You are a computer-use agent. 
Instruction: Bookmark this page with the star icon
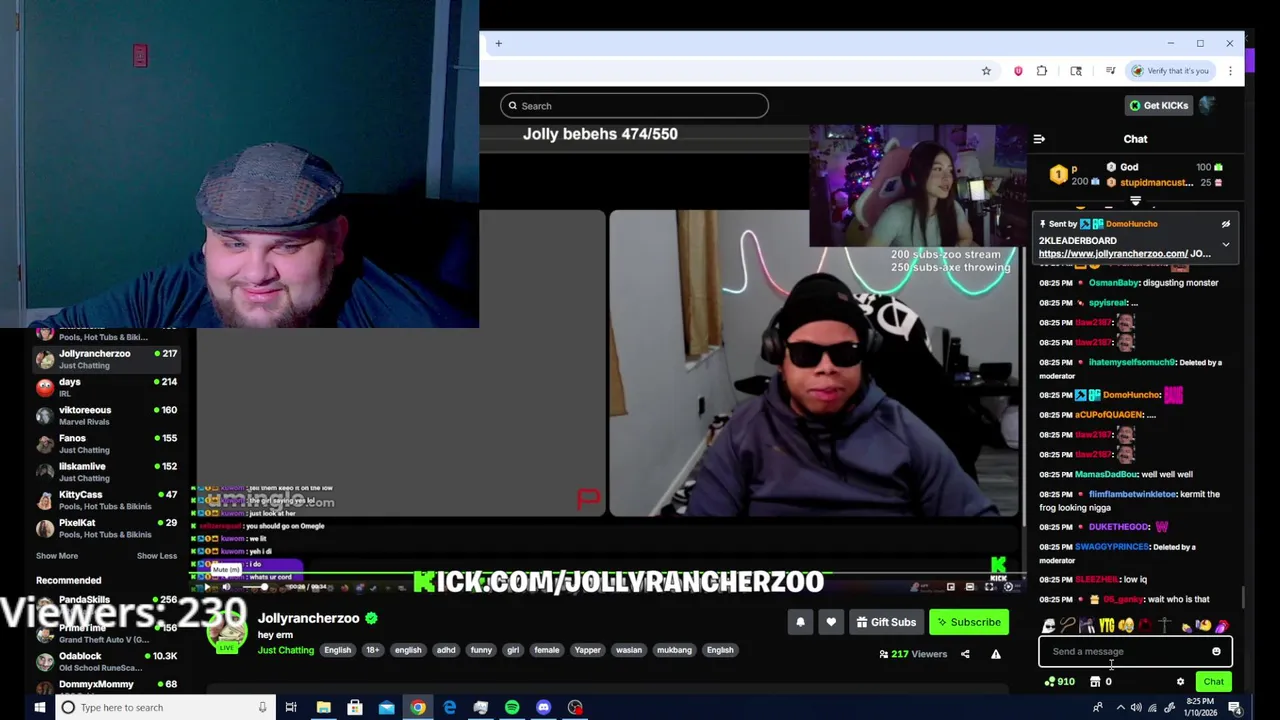tap(986, 71)
